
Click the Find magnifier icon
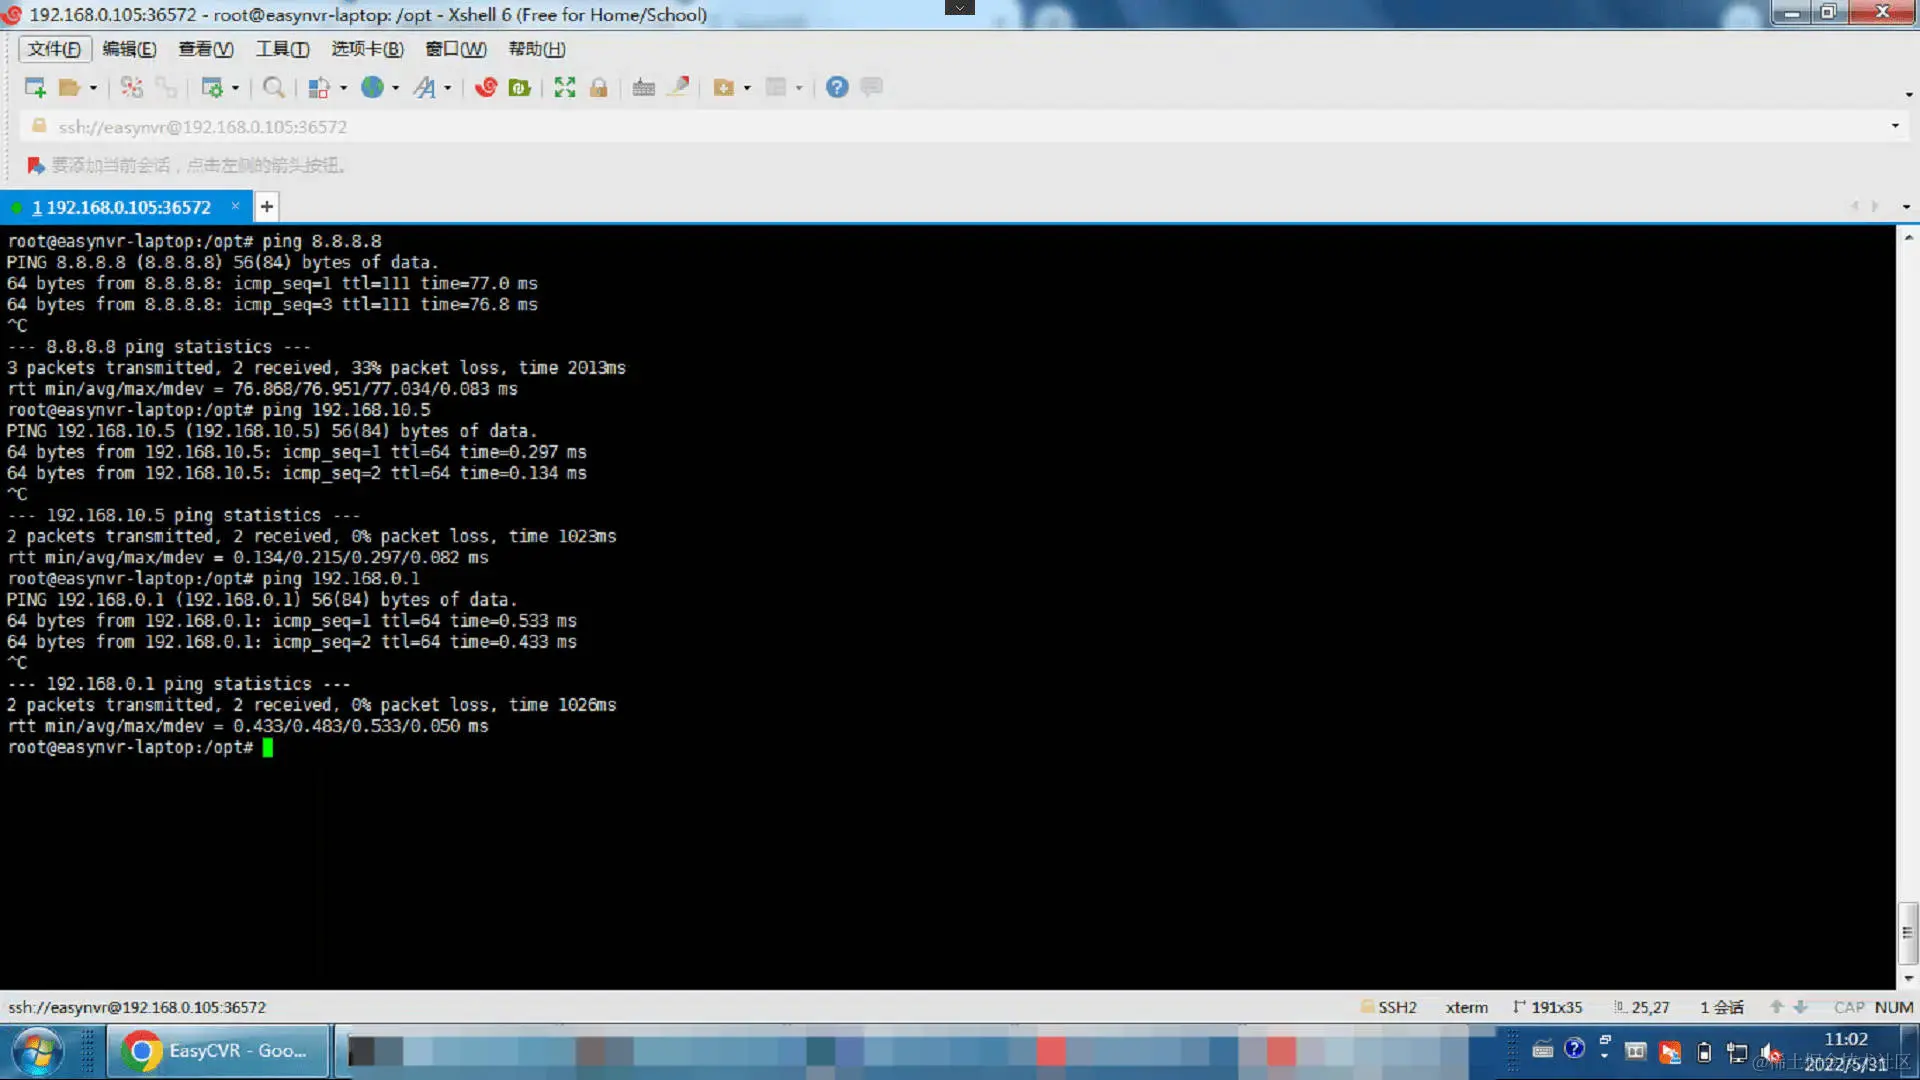[273, 88]
